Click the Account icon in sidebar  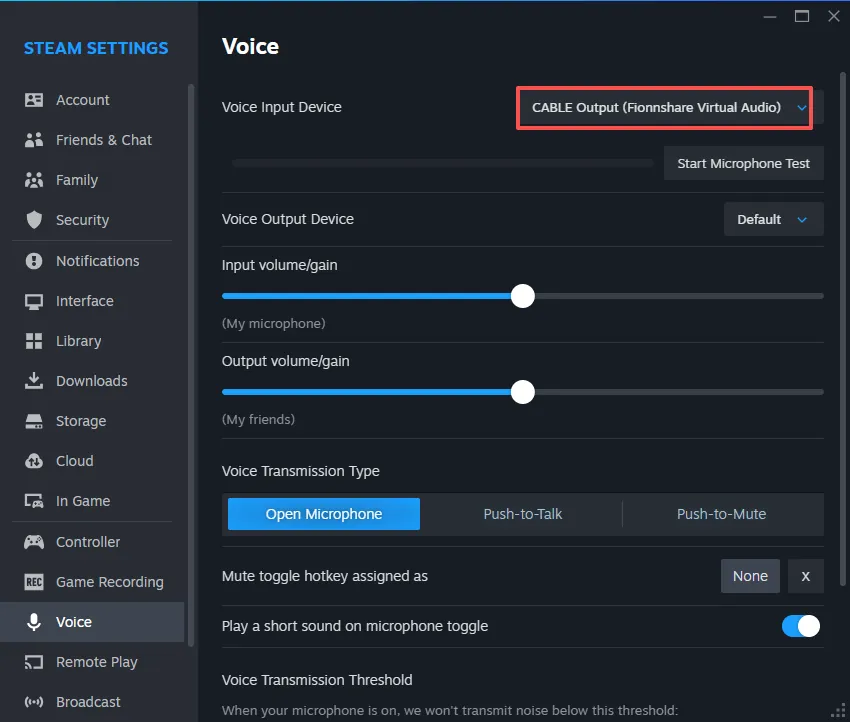pos(34,100)
